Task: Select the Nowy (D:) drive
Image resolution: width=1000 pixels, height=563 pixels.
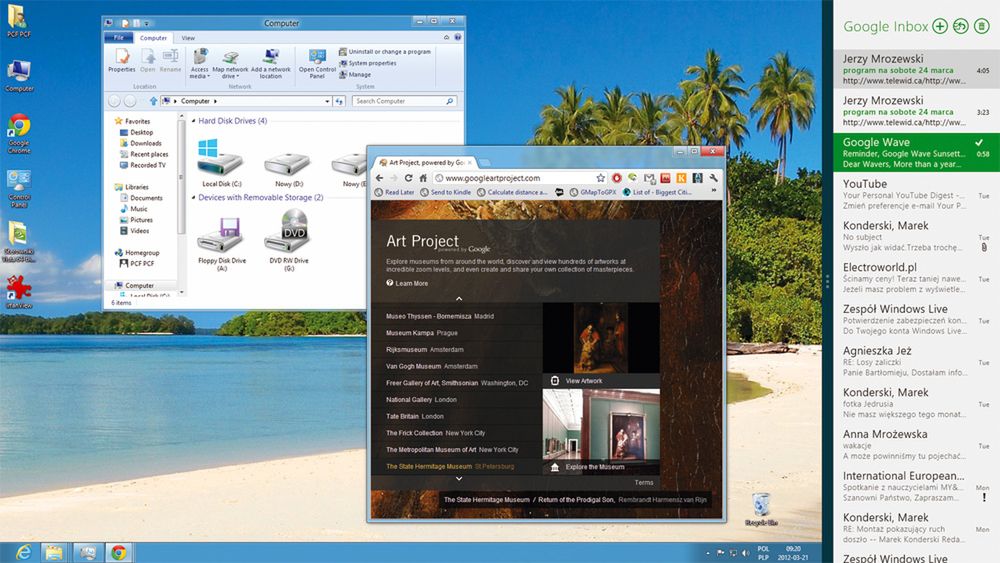Action: (288, 169)
